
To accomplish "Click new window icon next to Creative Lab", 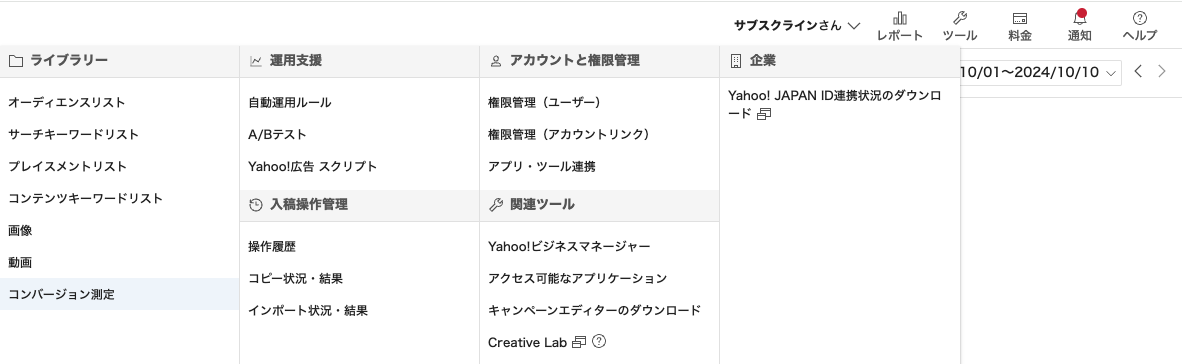I will (x=579, y=342).
